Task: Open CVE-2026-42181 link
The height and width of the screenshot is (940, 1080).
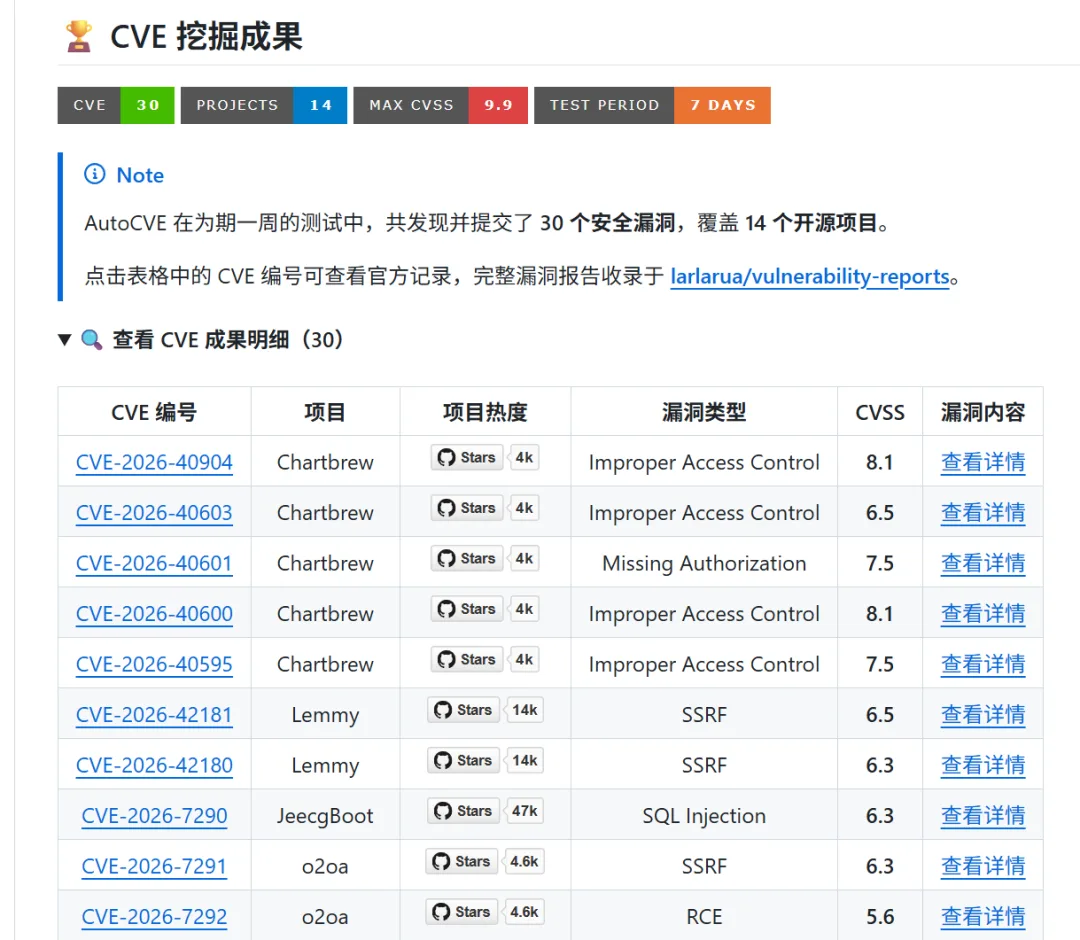Action: click(154, 715)
